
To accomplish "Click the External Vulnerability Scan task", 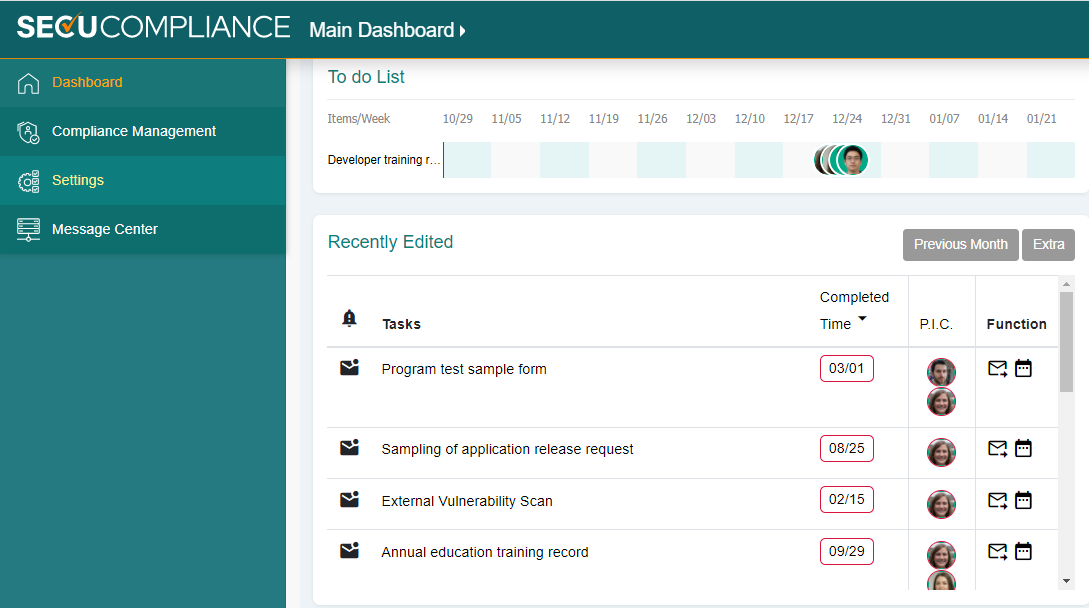I will pos(467,501).
